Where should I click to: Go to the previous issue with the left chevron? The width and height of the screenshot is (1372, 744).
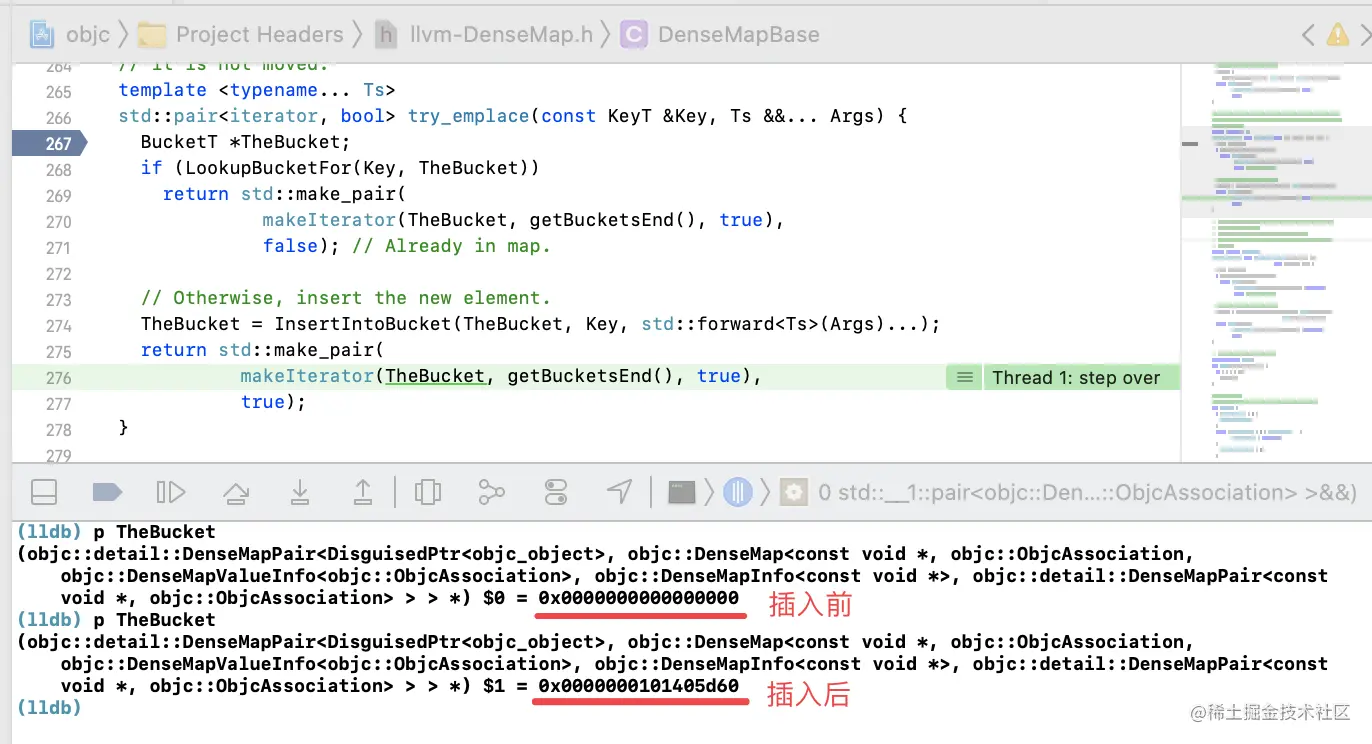(1308, 35)
